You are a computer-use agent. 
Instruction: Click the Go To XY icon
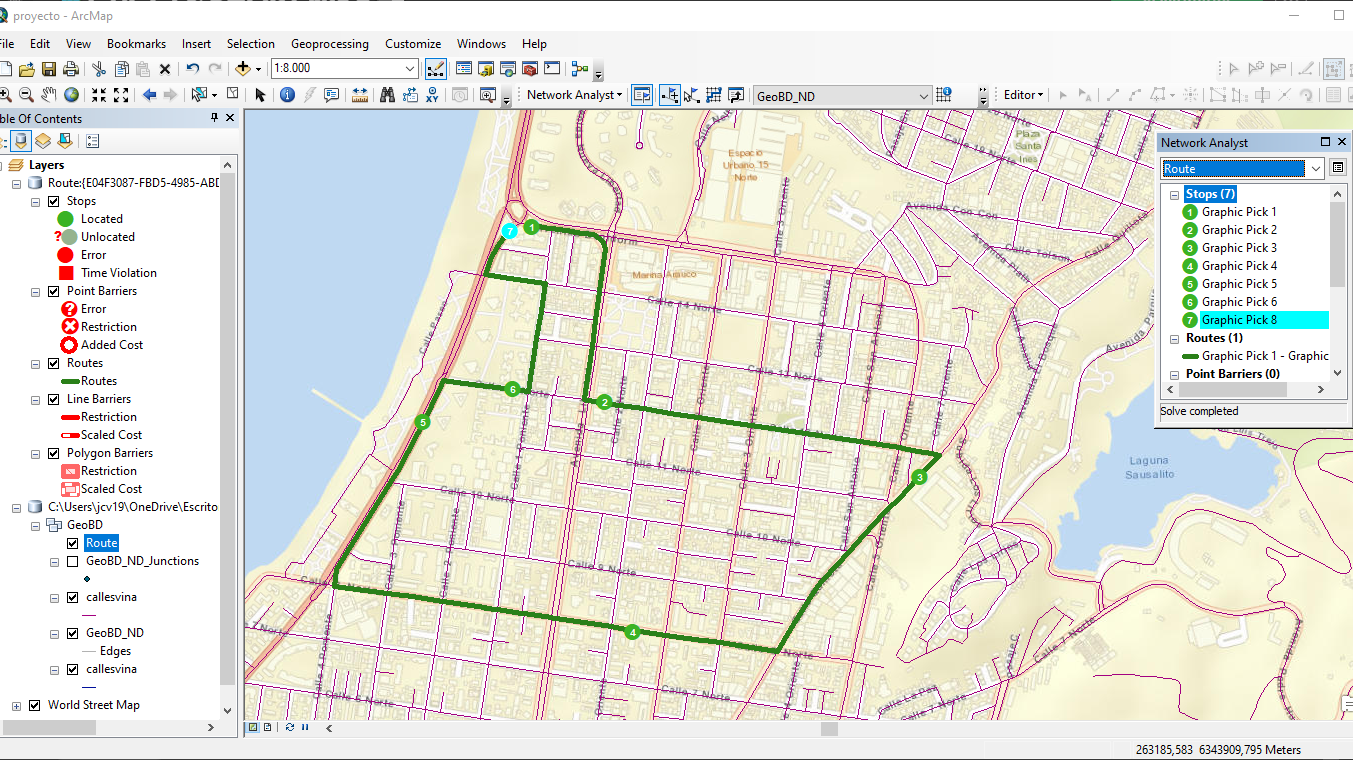pyautogui.click(x=432, y=95)
